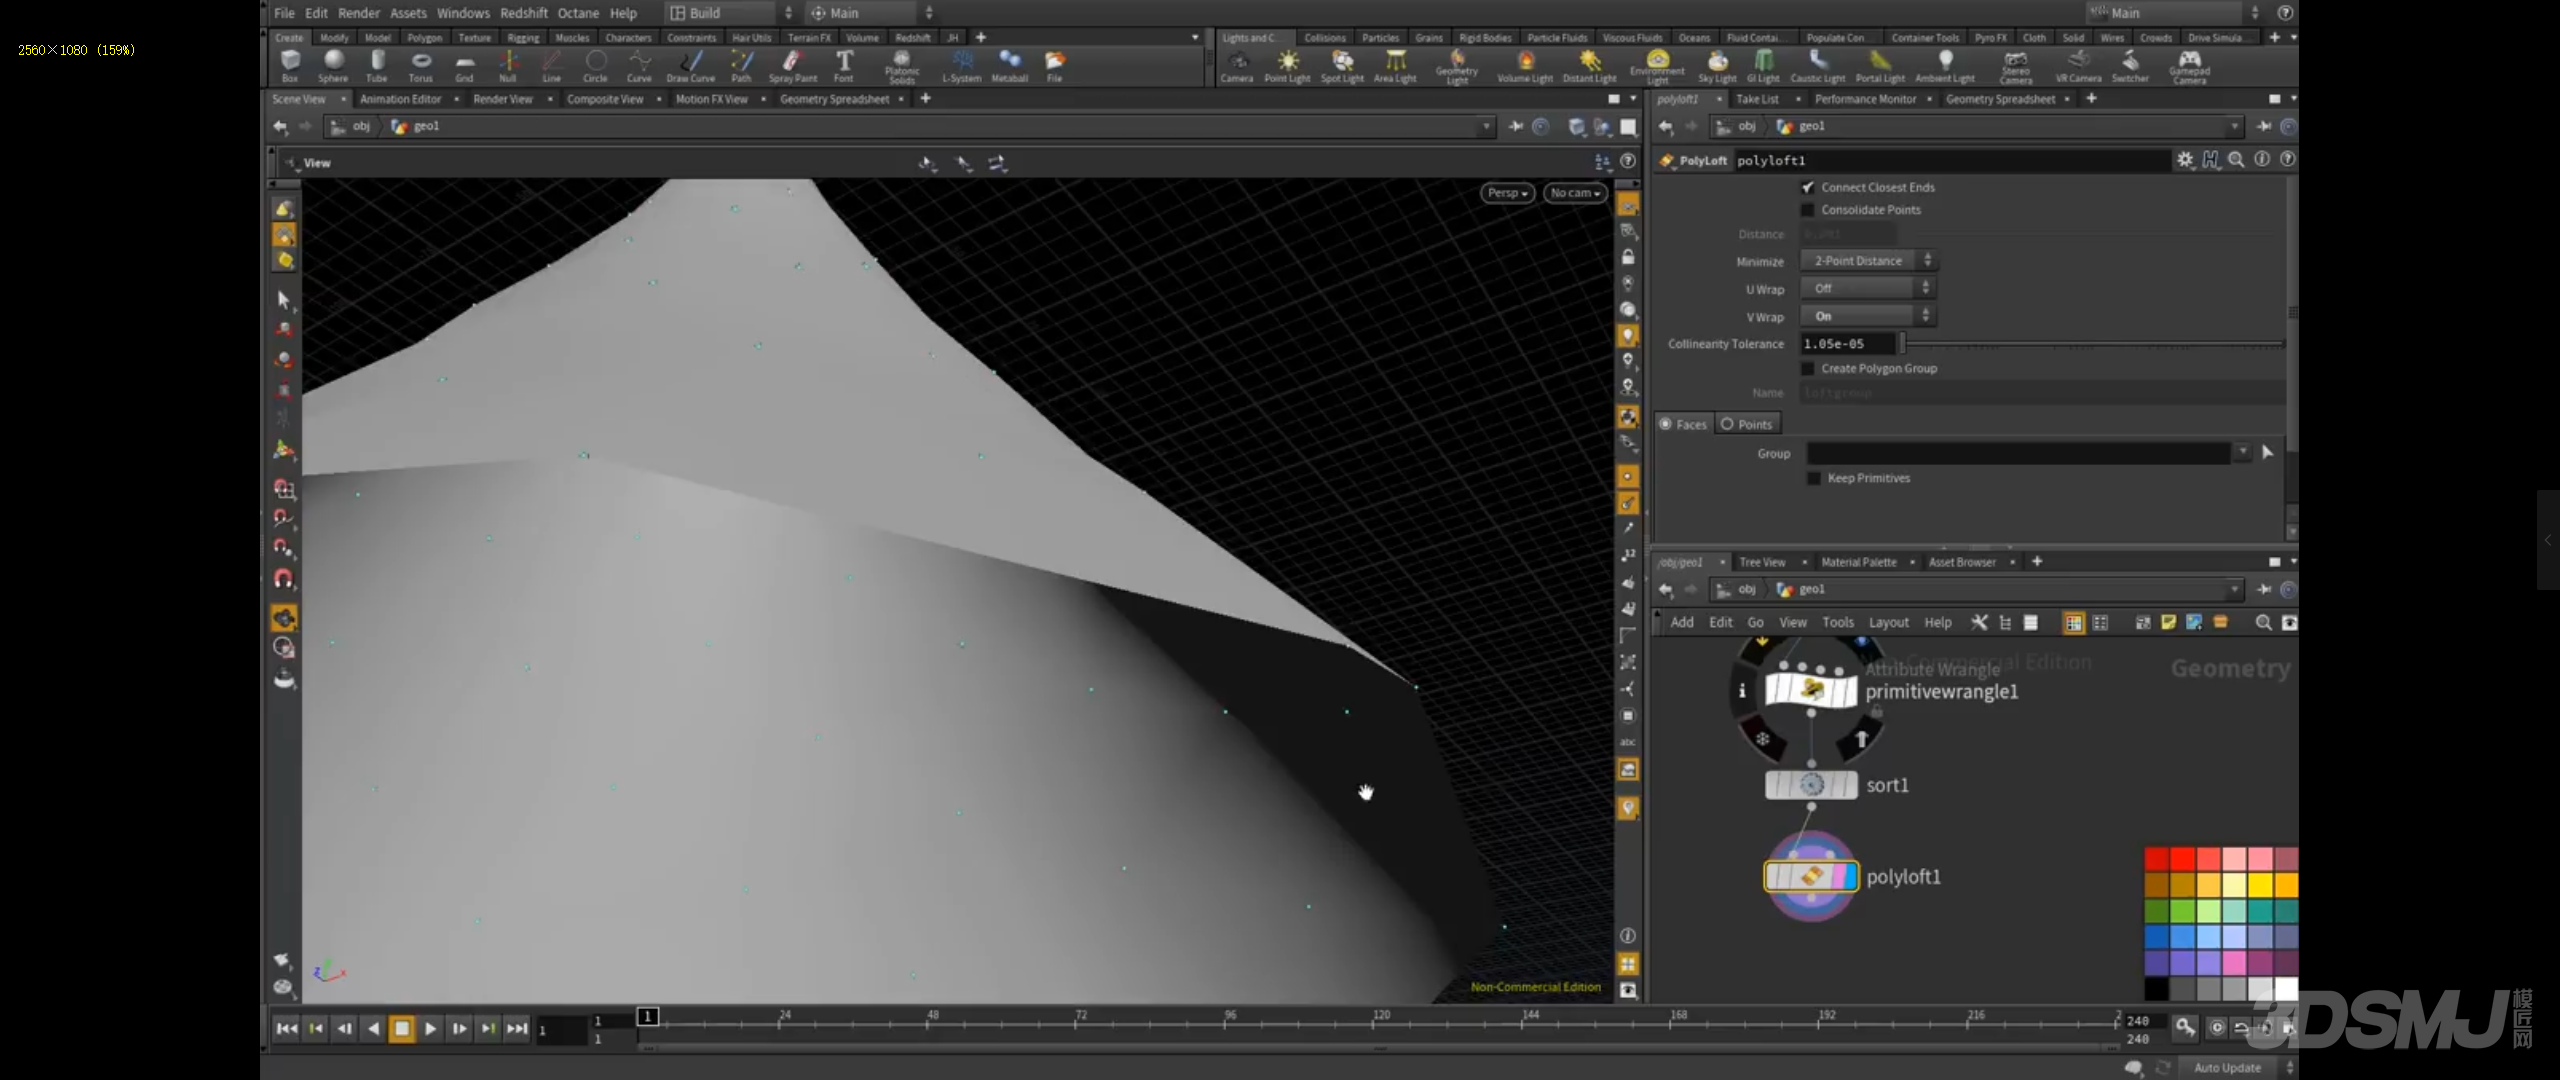The image size is (2560, 1080).
Task: Add an Ambient Light
Action: pyautogui.click(x=1945, y=66)
